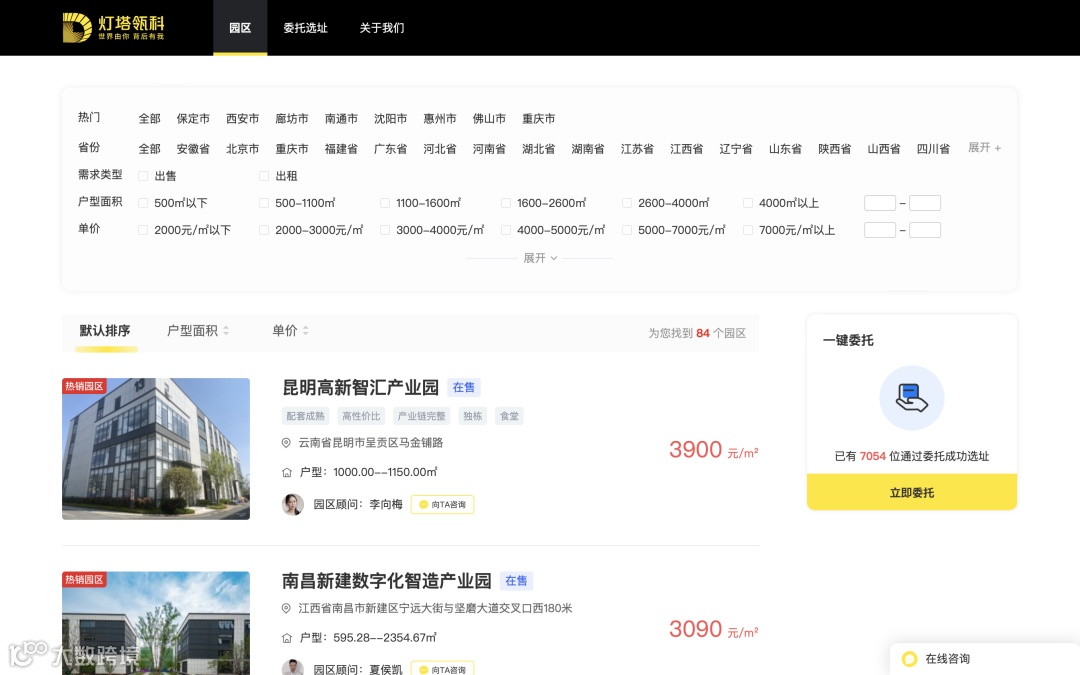
Task: Tick the 3000-4000元/㎡ checkbox
Action: pos(385,230)
